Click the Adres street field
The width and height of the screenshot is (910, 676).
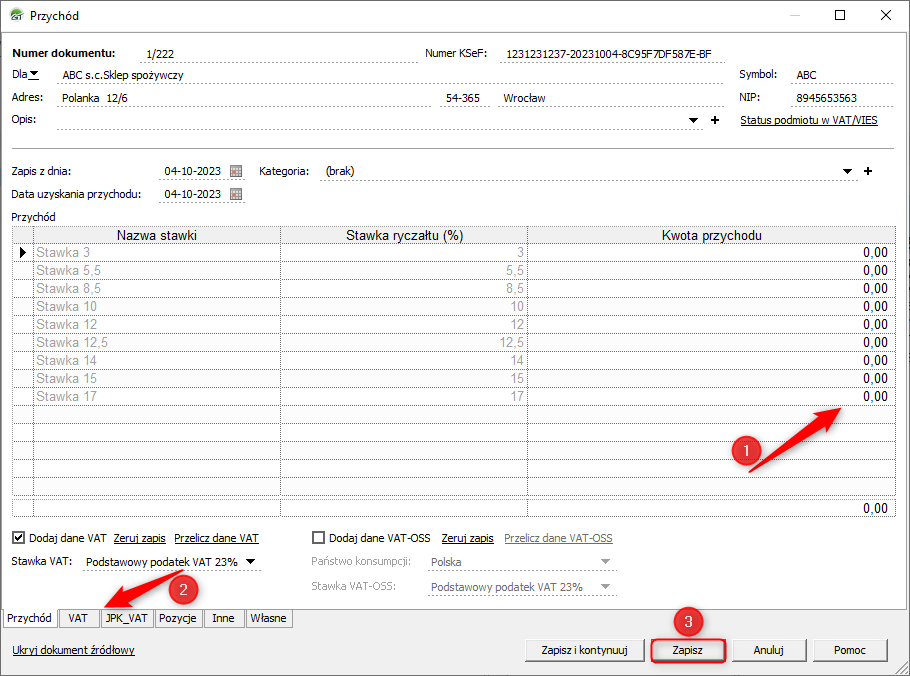coord(244,98)
